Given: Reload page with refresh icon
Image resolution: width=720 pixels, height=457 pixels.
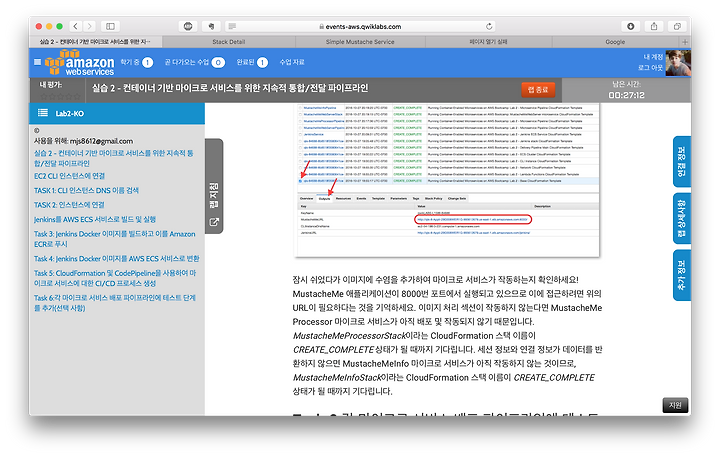Looking at the screenshot, I should [x=489, y=26].
